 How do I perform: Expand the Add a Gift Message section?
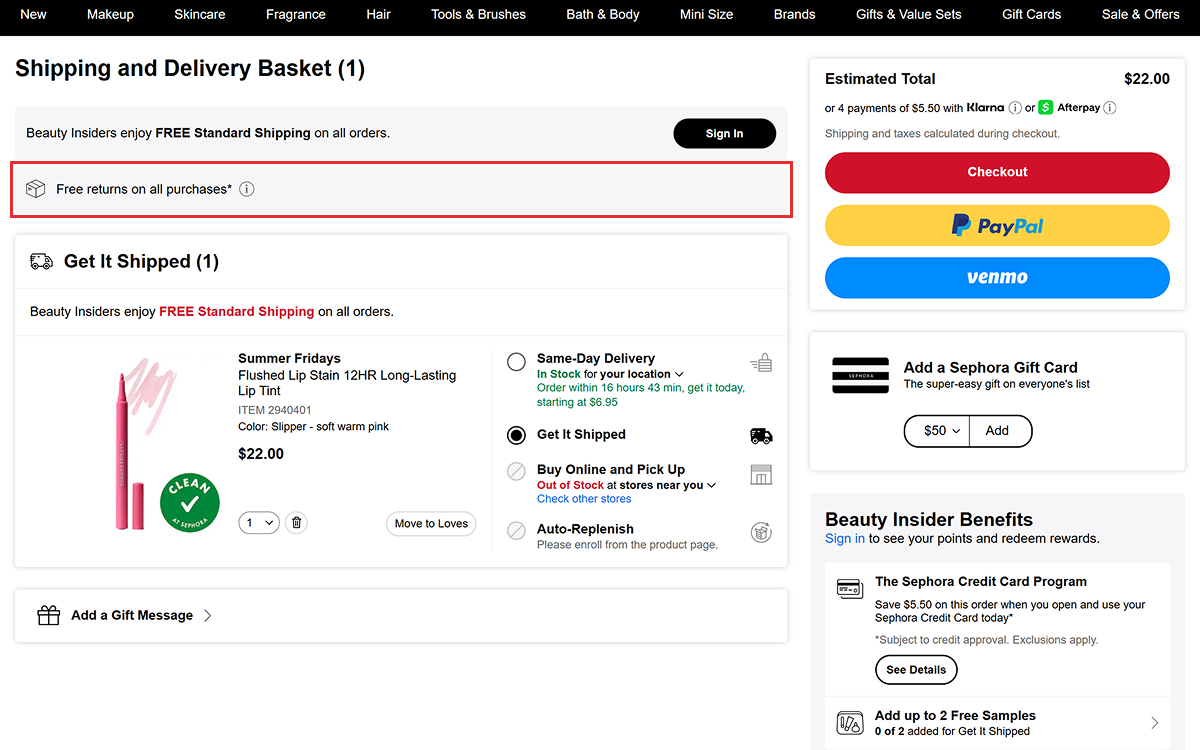tap(207, 615)
